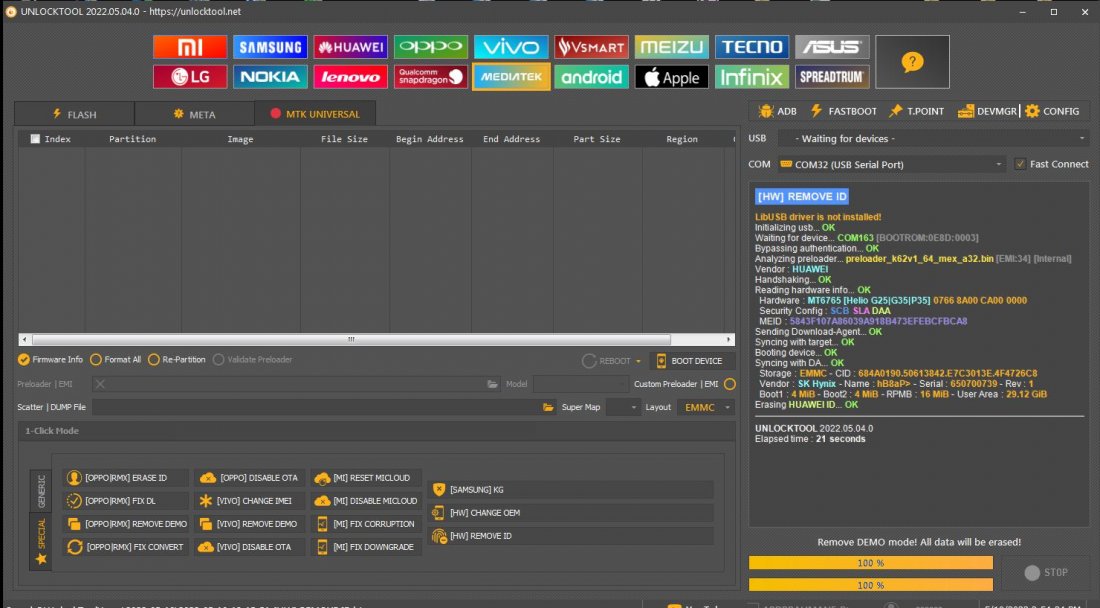Browse for preloader file folder icon
Image resolution: width=1100 pixels, height=608 pixels.
coord(492,384)
